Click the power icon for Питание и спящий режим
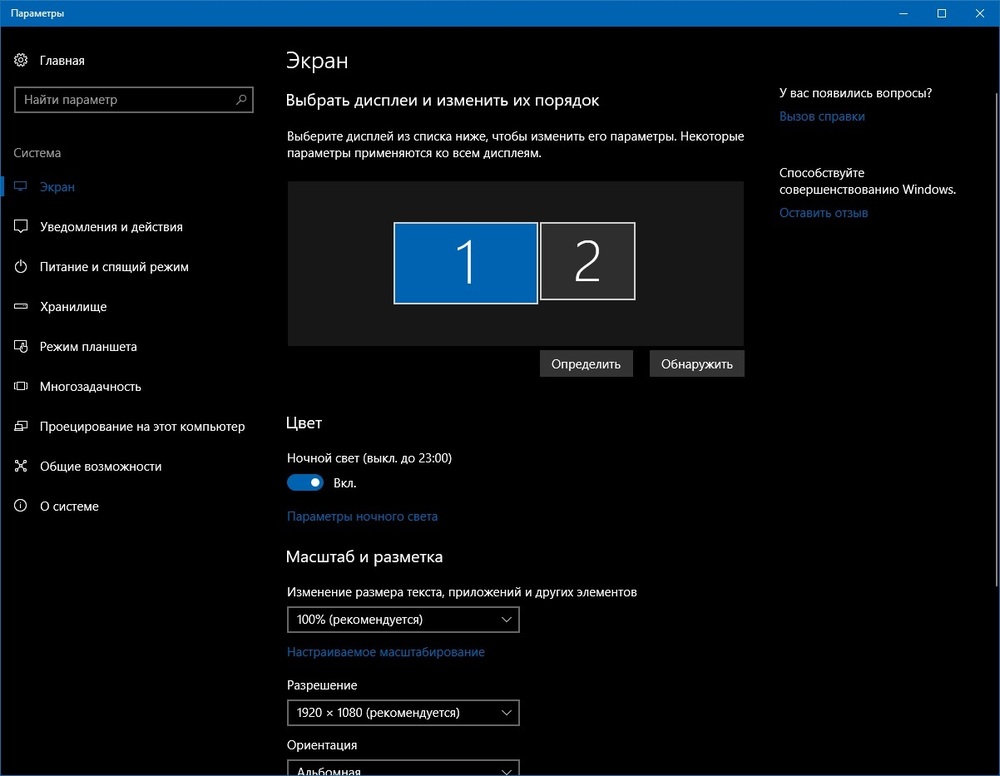This screenshot has height=776, width=1000. point(21,267)
